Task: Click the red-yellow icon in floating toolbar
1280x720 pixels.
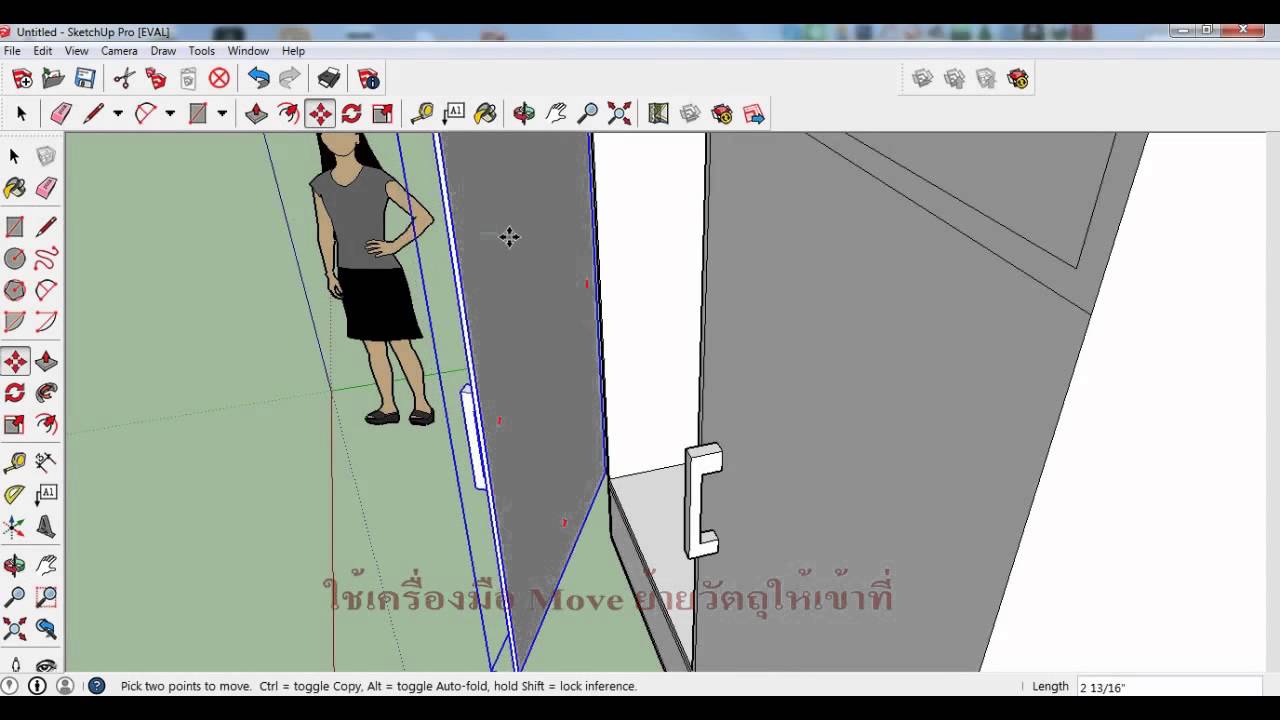Action: click(1018, 78)
